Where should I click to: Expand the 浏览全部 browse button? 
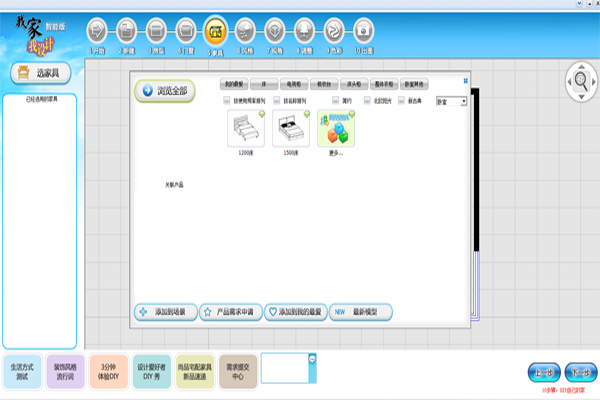tap(164, 91)
